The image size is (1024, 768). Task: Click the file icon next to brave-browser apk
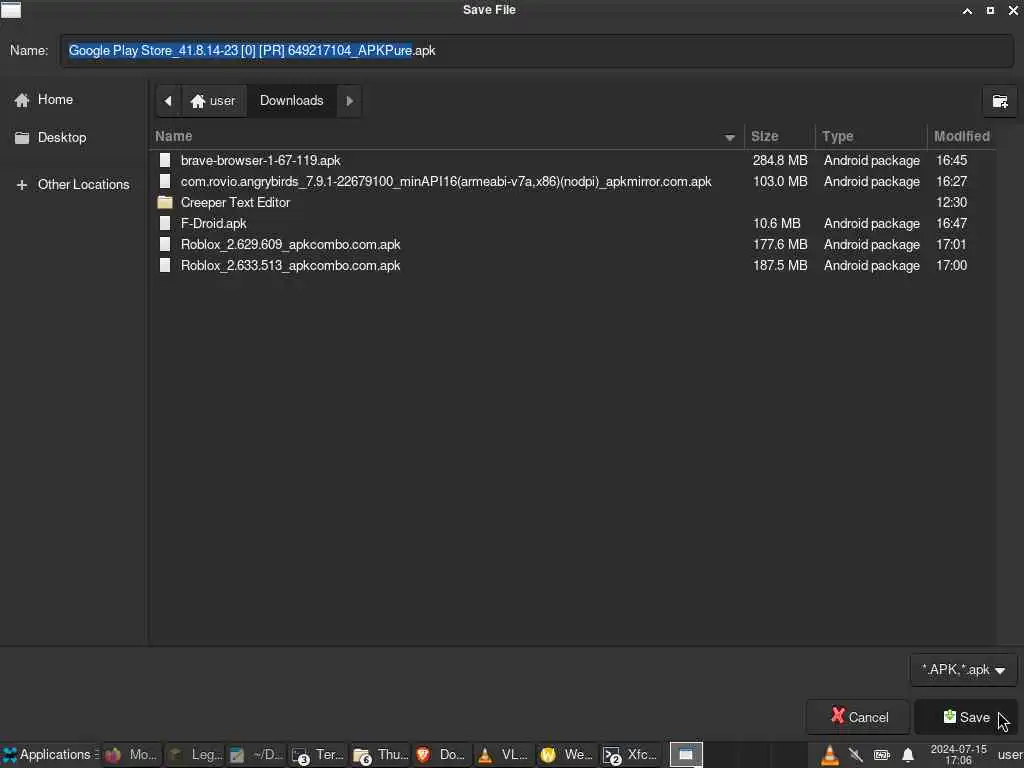click(165, 161)
